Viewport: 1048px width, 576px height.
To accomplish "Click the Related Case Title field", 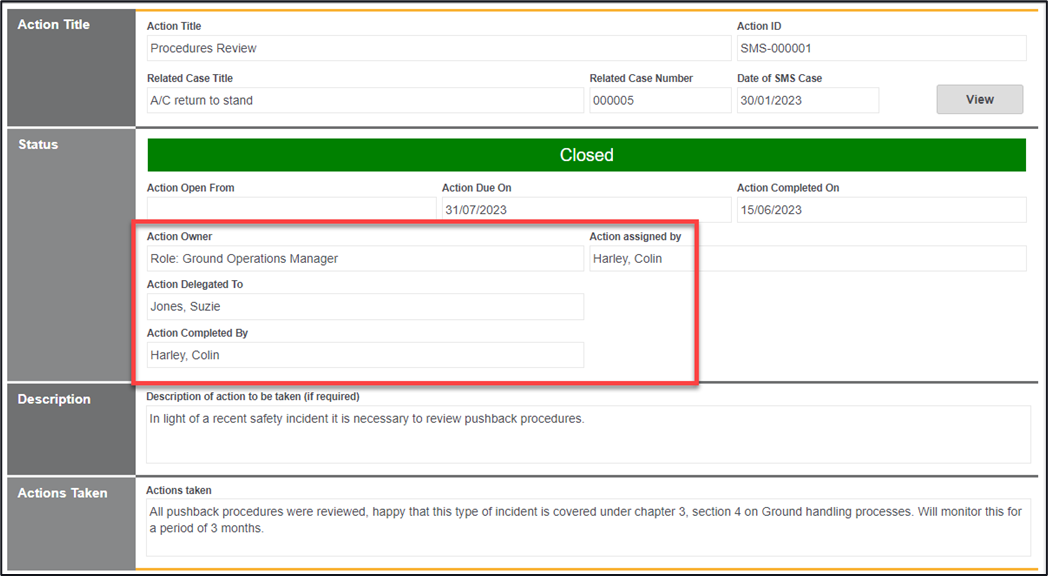I will click(364, 100).
